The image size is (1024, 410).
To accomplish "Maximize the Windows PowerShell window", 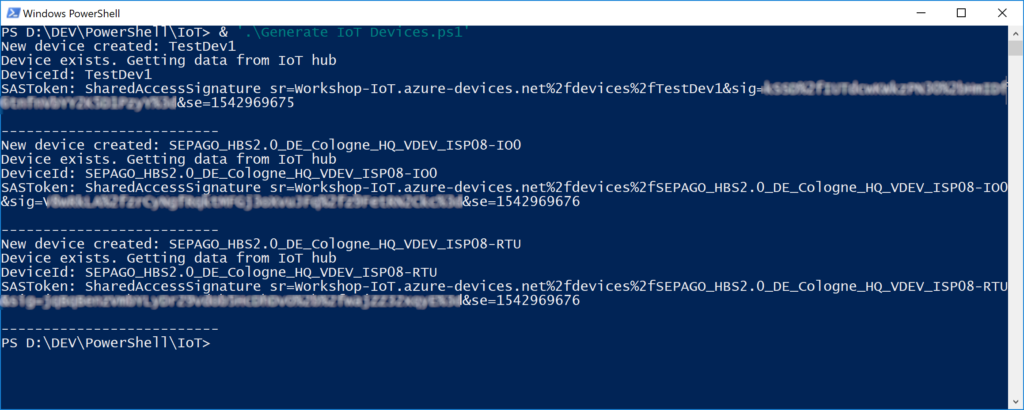I will click(x=961, y=13).
